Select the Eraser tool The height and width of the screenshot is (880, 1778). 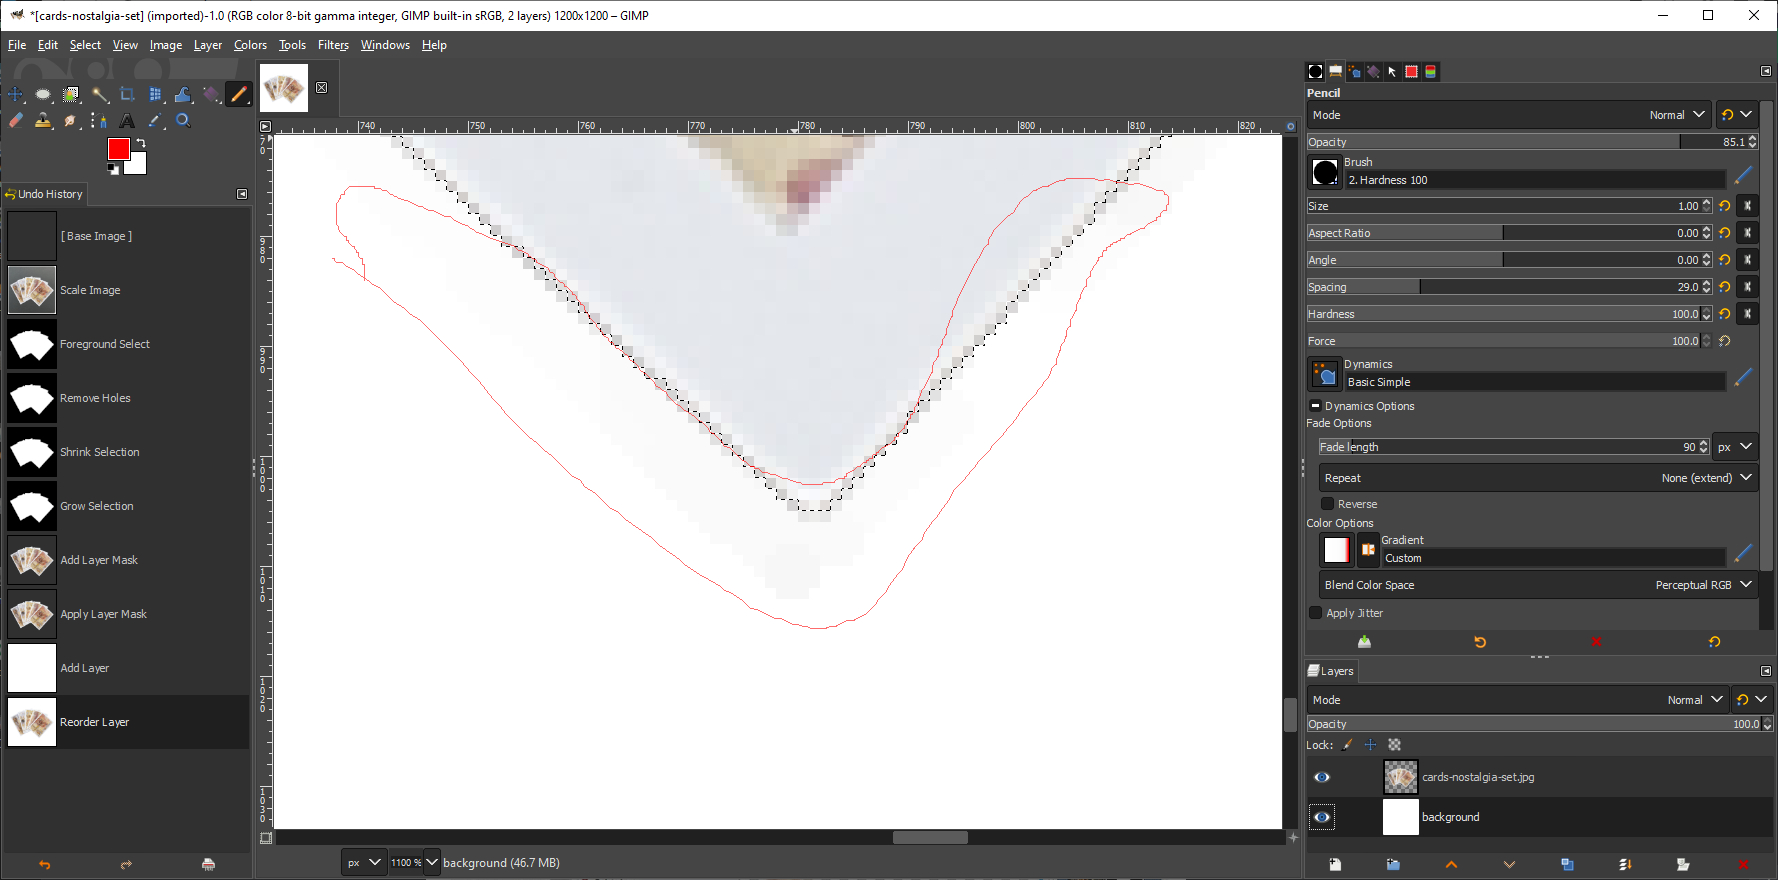coord(16,121)
